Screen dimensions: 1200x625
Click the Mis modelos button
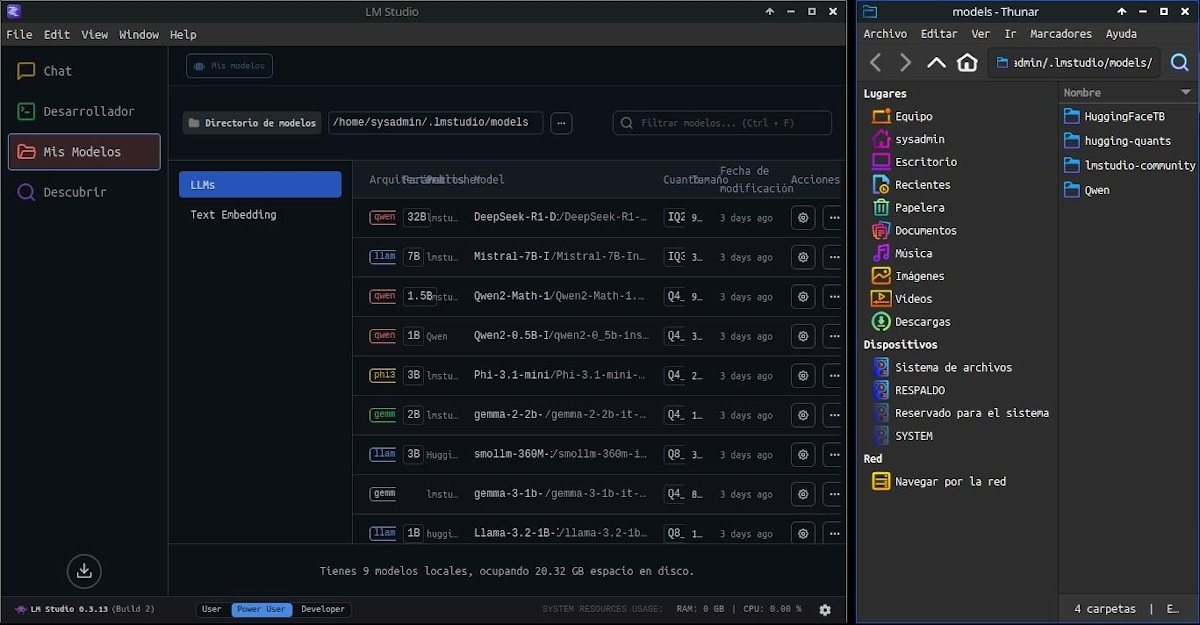coord(229,66)
